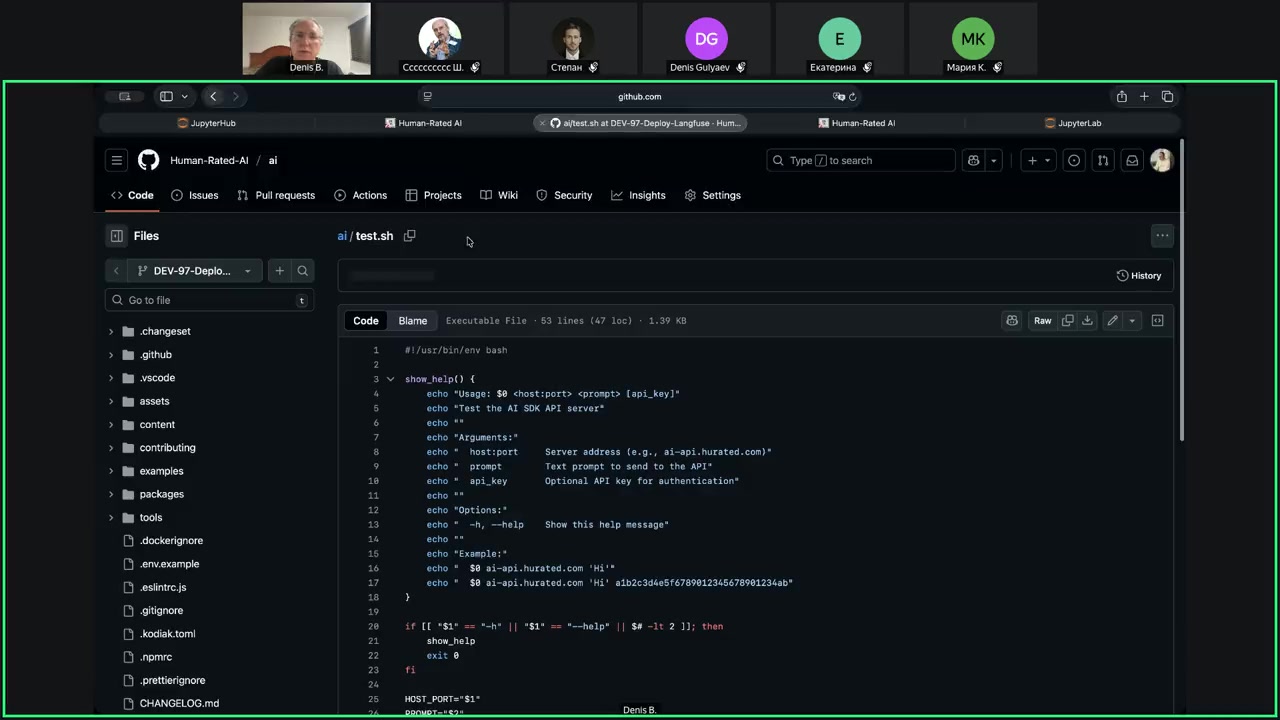Image resolution: width=1280 pixels, height=720 pixels.
Task: Copy raw file contents icon
Action: (x=1067, y=321)
